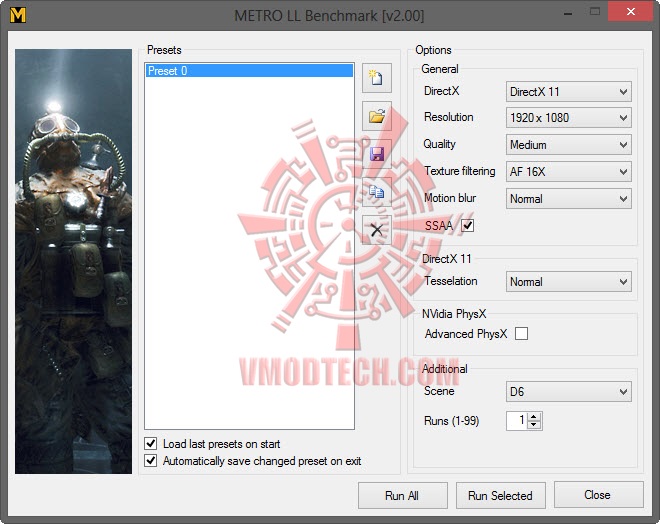Increase the Runs count with up arrow
This screenshot has height=524, width=660.
534,417
